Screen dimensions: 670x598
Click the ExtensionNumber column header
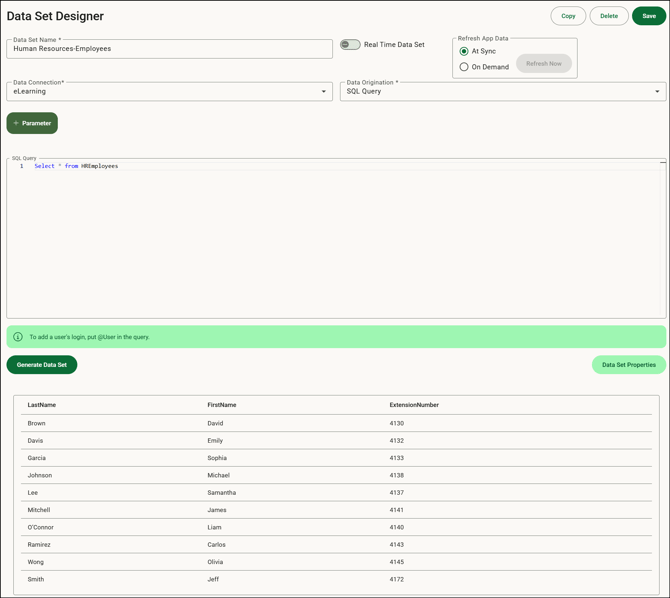414,405
